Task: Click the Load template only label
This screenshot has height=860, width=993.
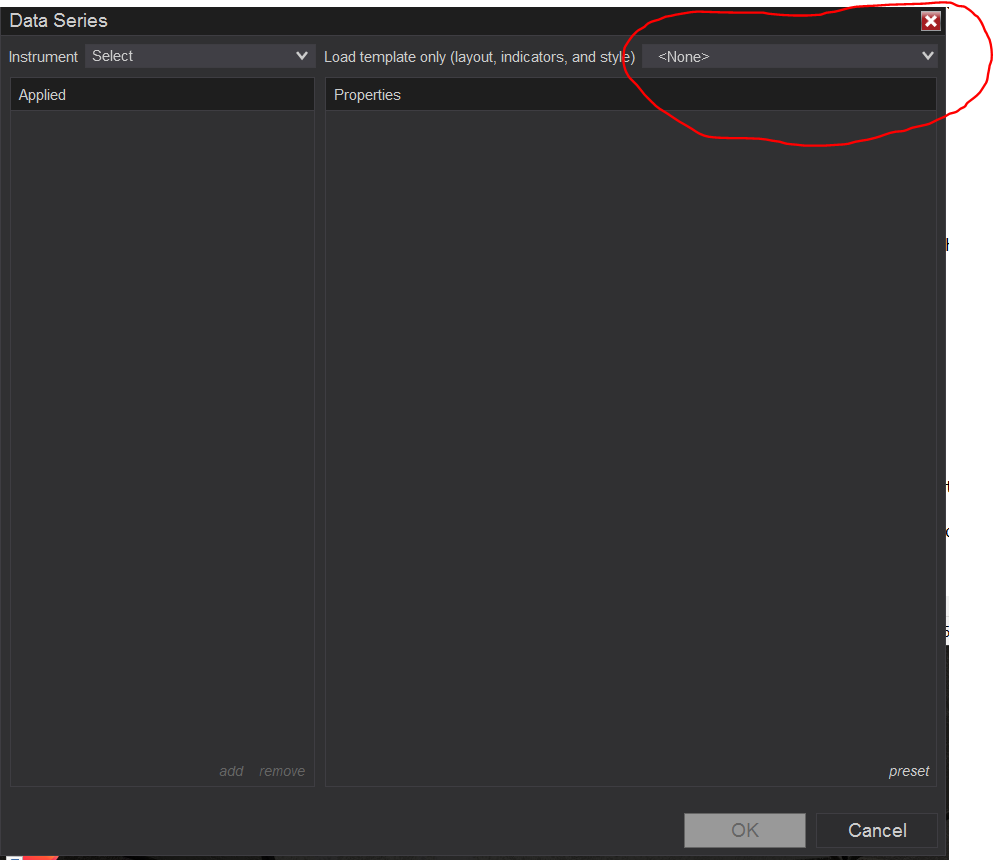Action: coord(479,57)
